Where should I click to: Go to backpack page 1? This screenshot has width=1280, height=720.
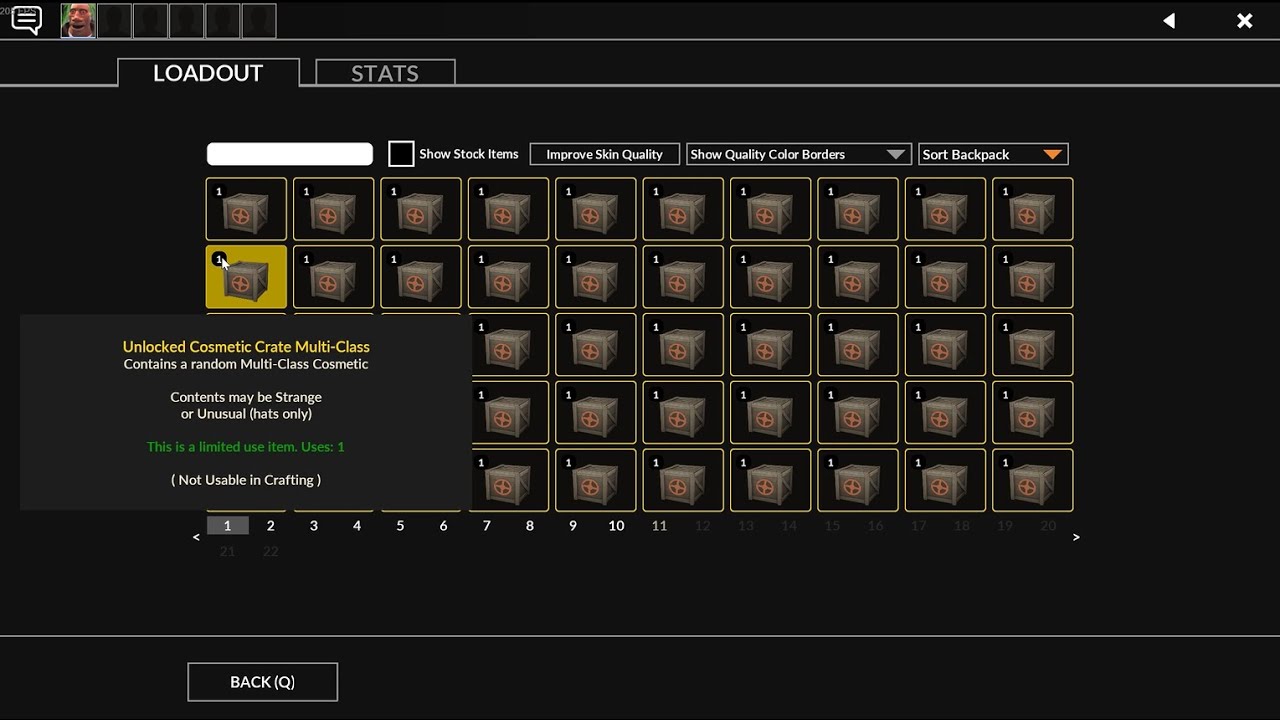227,525
